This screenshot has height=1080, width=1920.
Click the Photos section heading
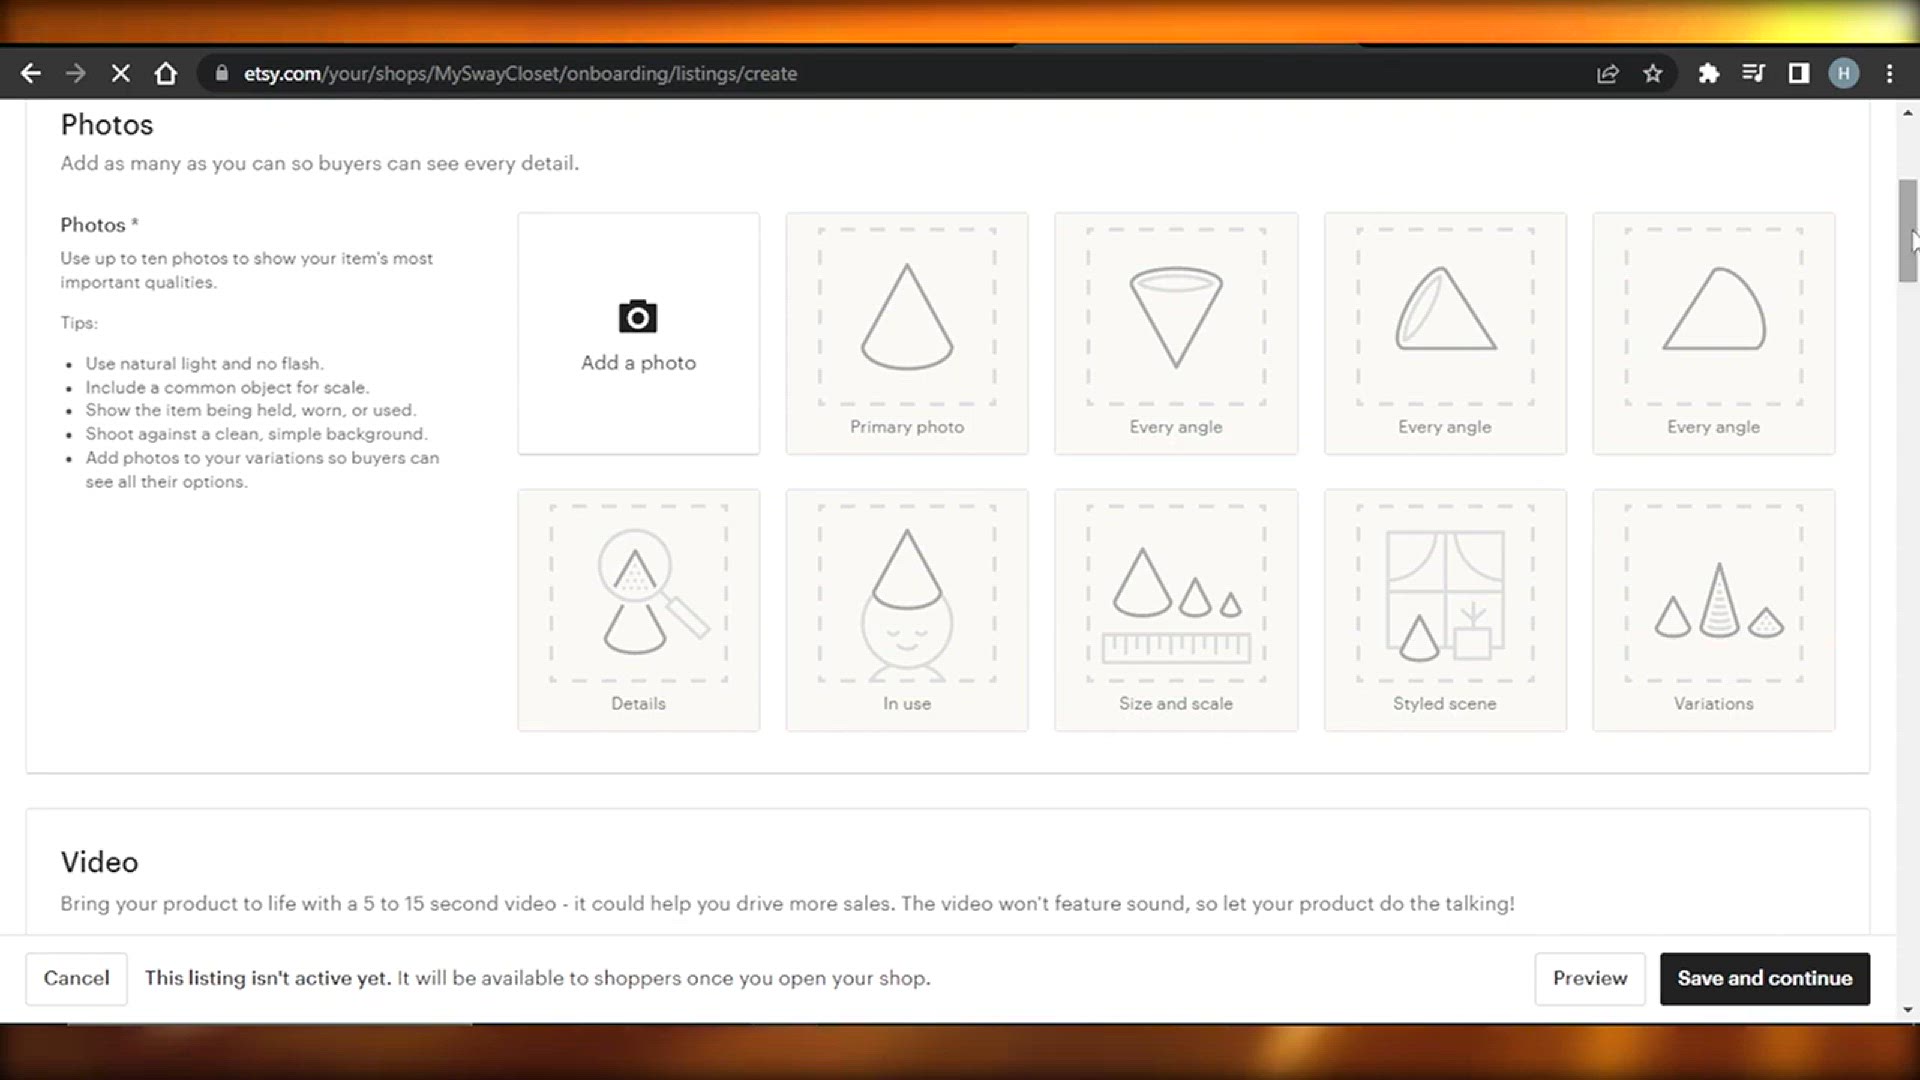tap(107, 125)
